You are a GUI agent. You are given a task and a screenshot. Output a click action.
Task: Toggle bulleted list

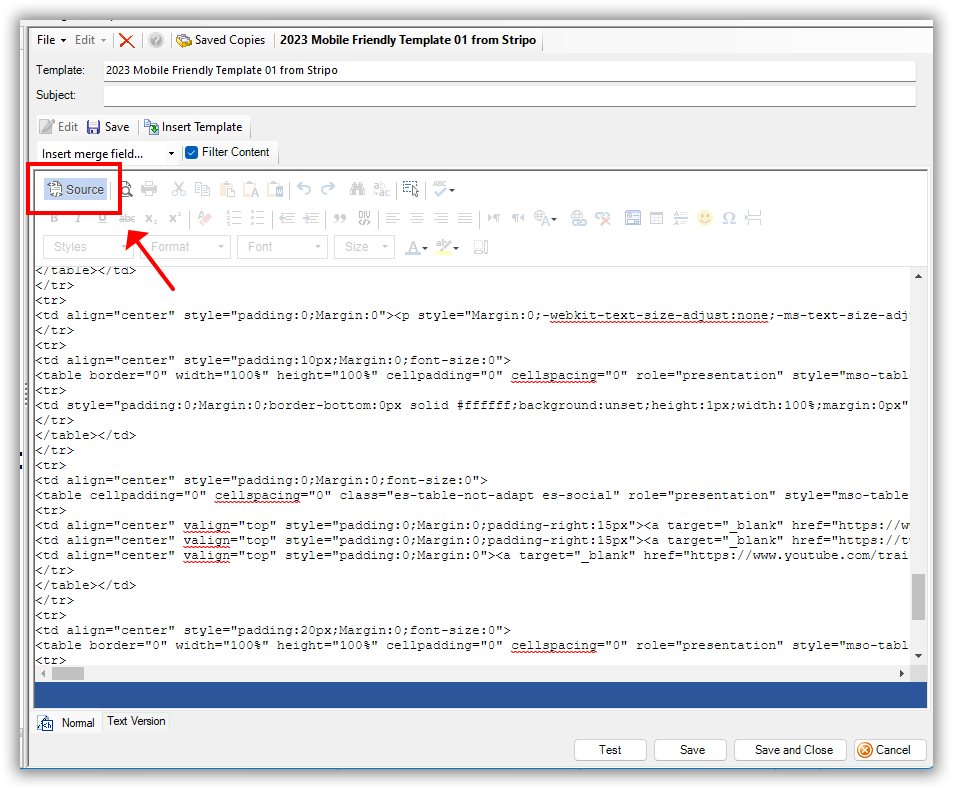click(x=258, y=218)
